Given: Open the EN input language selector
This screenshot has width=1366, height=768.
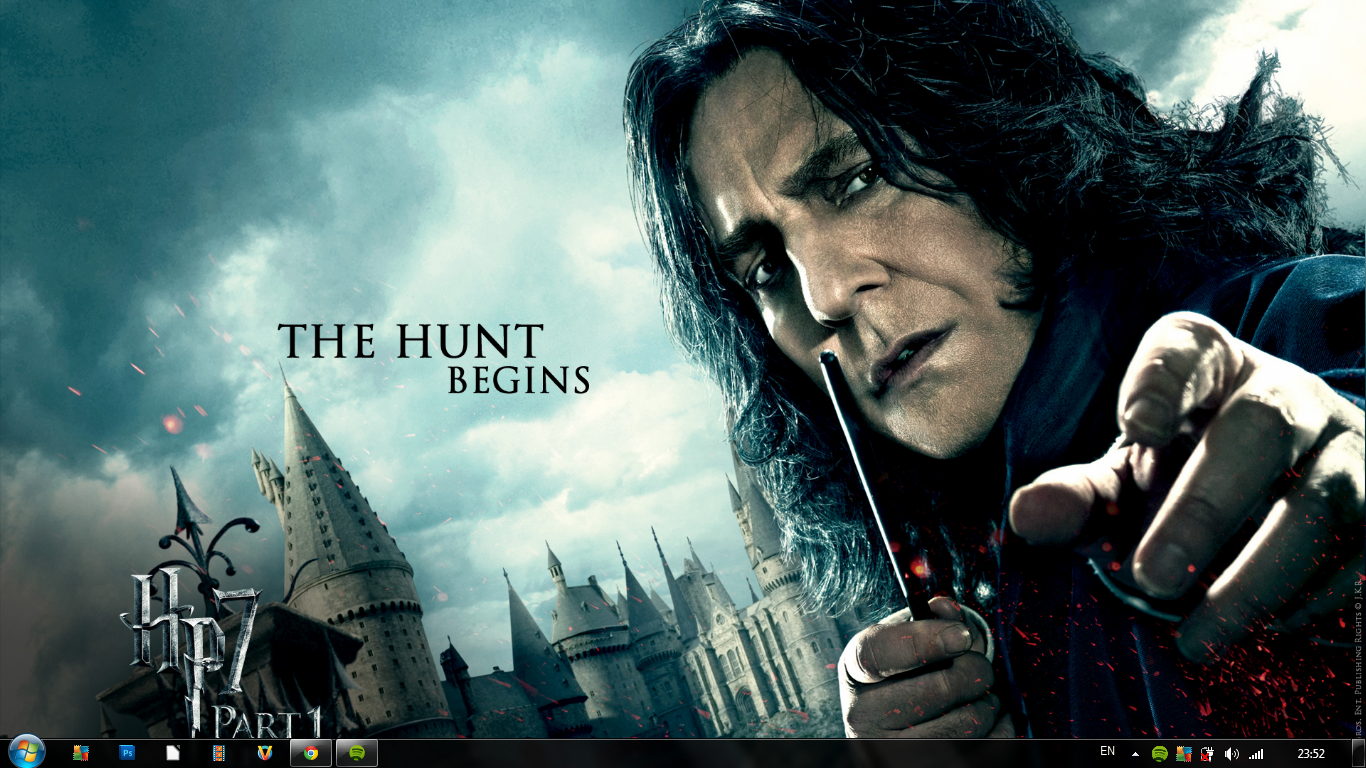Looking at the screenshot, I should point(1107,751).
